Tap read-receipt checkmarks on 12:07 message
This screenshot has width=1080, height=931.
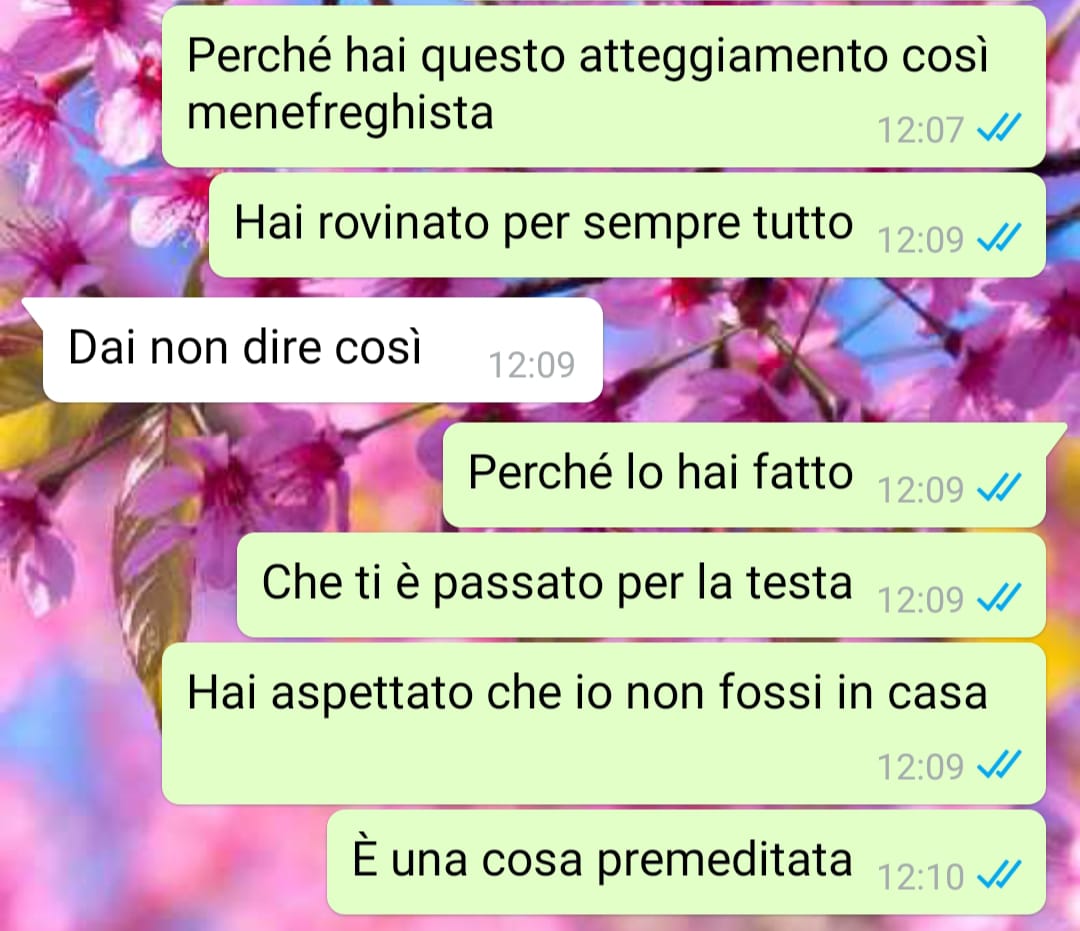999,128
